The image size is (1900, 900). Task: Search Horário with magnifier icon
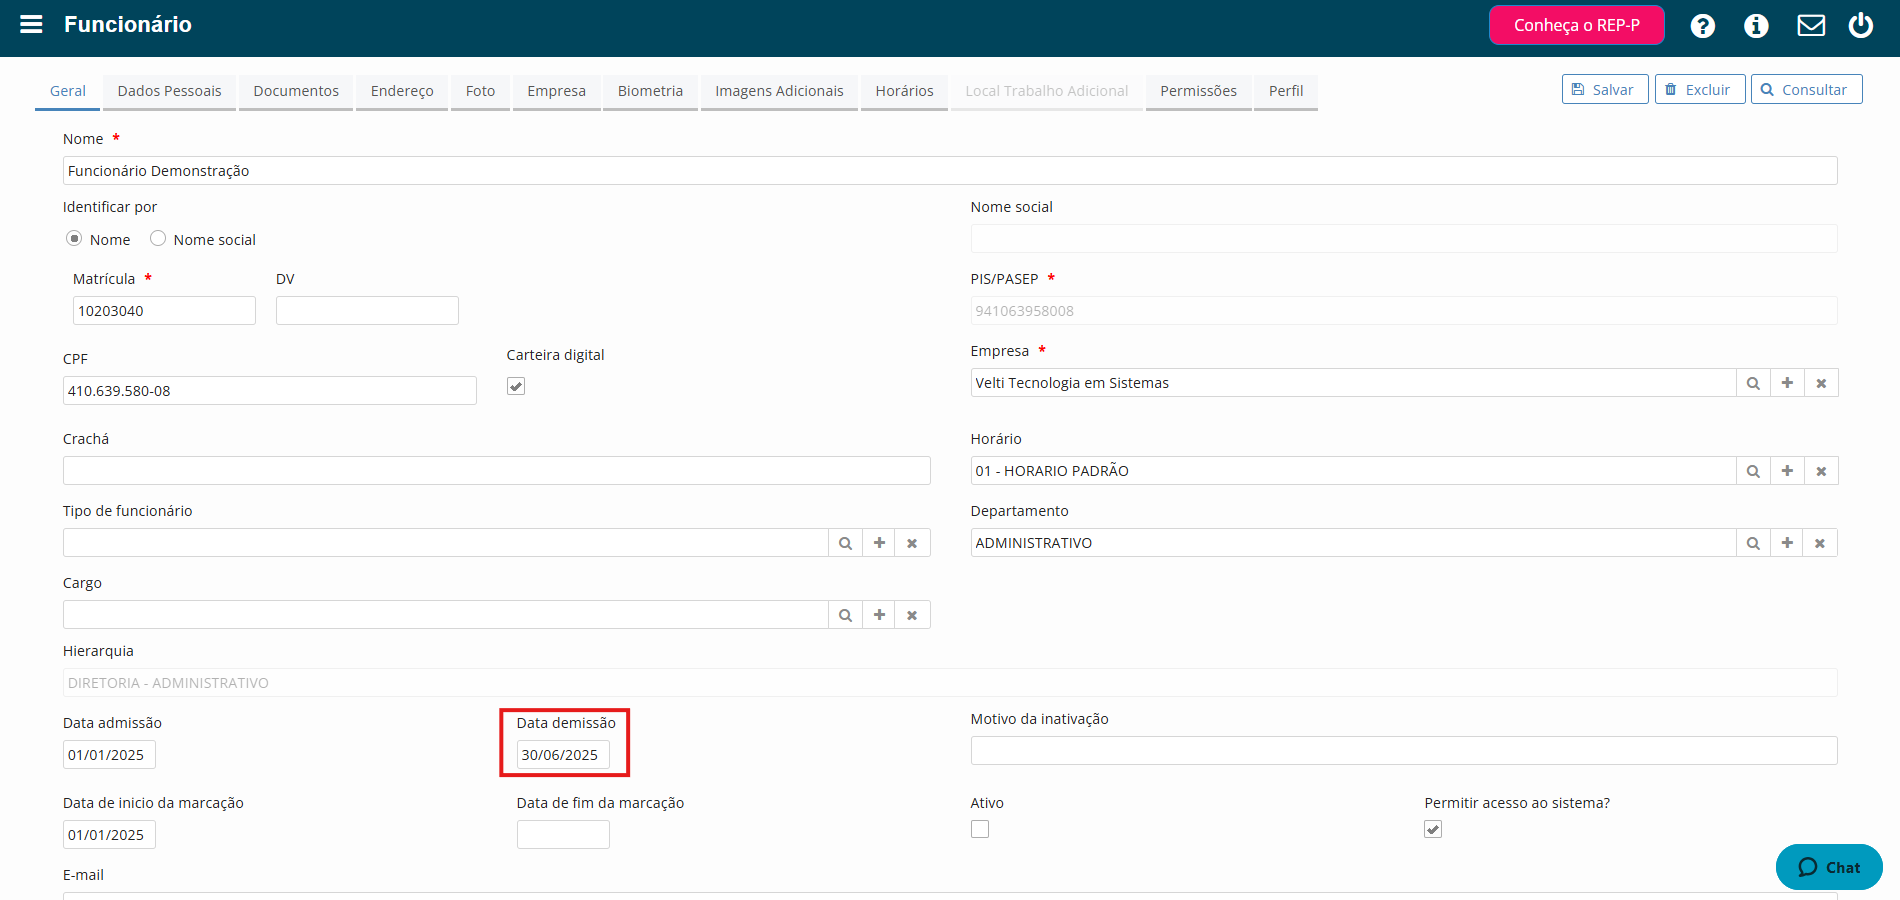point(1753,471)
